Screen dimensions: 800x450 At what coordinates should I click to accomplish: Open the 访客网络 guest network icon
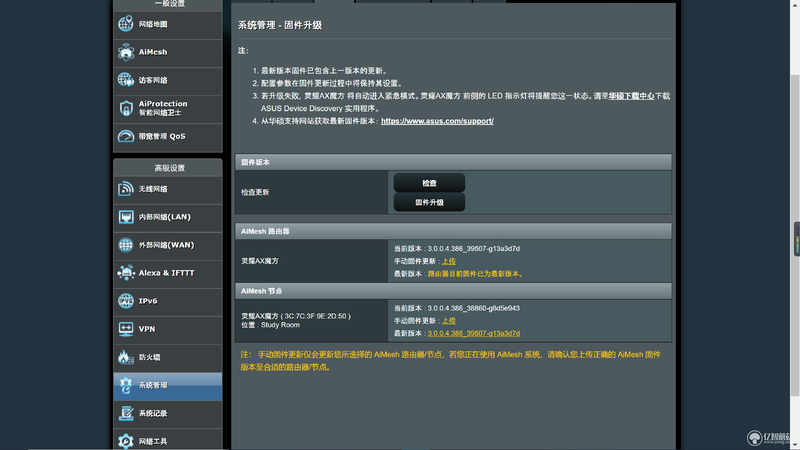tap(126, 80)
